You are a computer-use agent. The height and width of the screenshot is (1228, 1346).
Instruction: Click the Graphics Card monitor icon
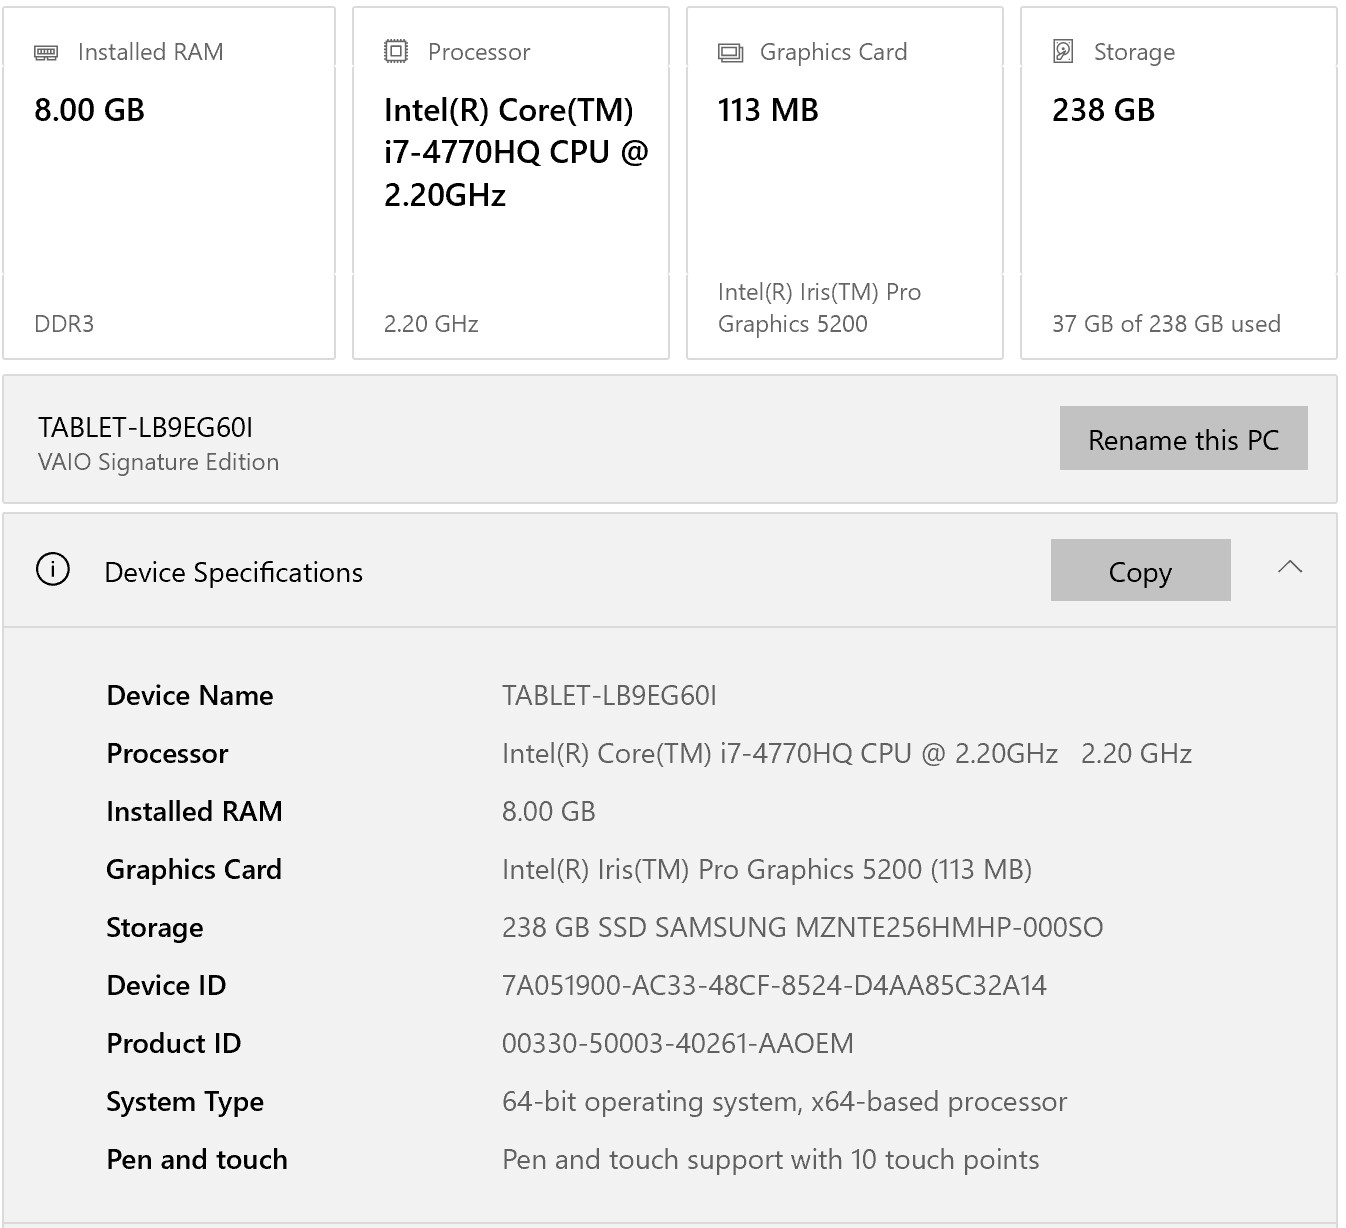[730, 52]
